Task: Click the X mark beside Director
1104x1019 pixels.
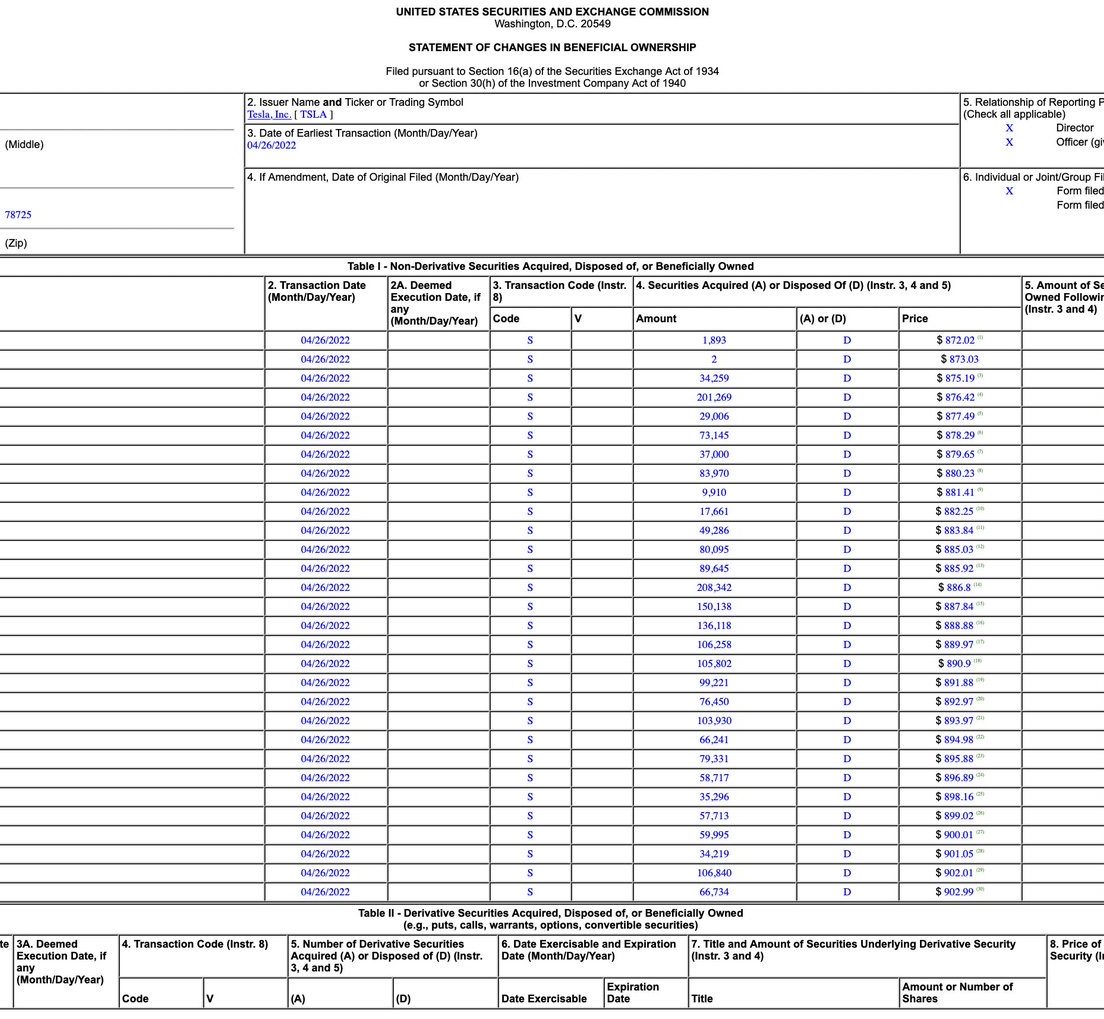Action: (x=1010, y=128)
